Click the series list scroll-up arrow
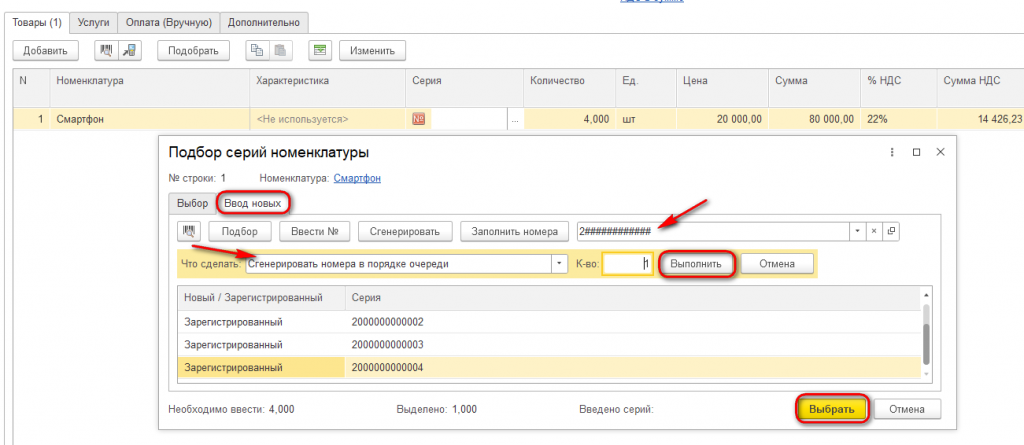 (926, 295)
